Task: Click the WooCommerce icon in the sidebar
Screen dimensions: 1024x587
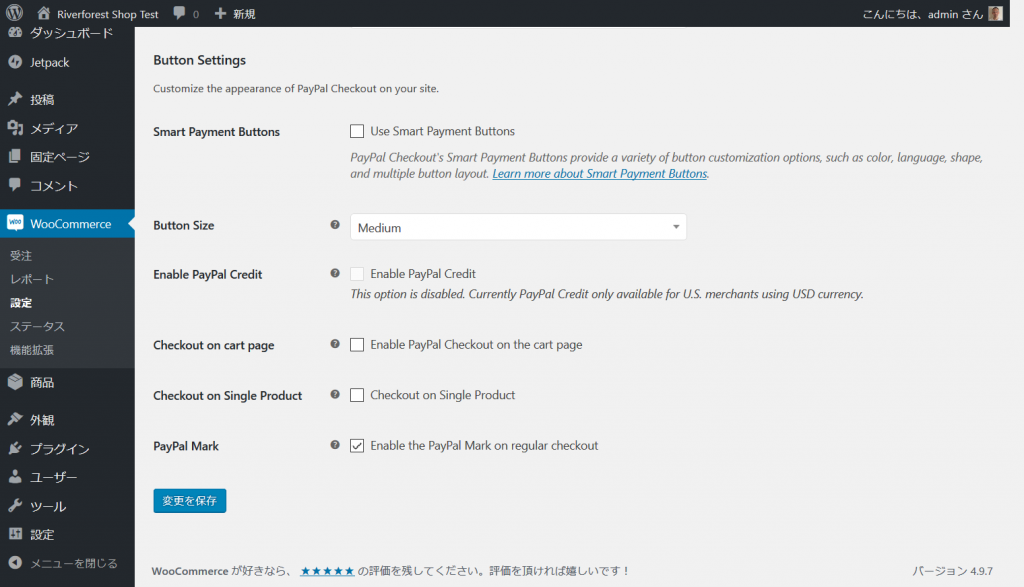Action: [x=15, y=224]
